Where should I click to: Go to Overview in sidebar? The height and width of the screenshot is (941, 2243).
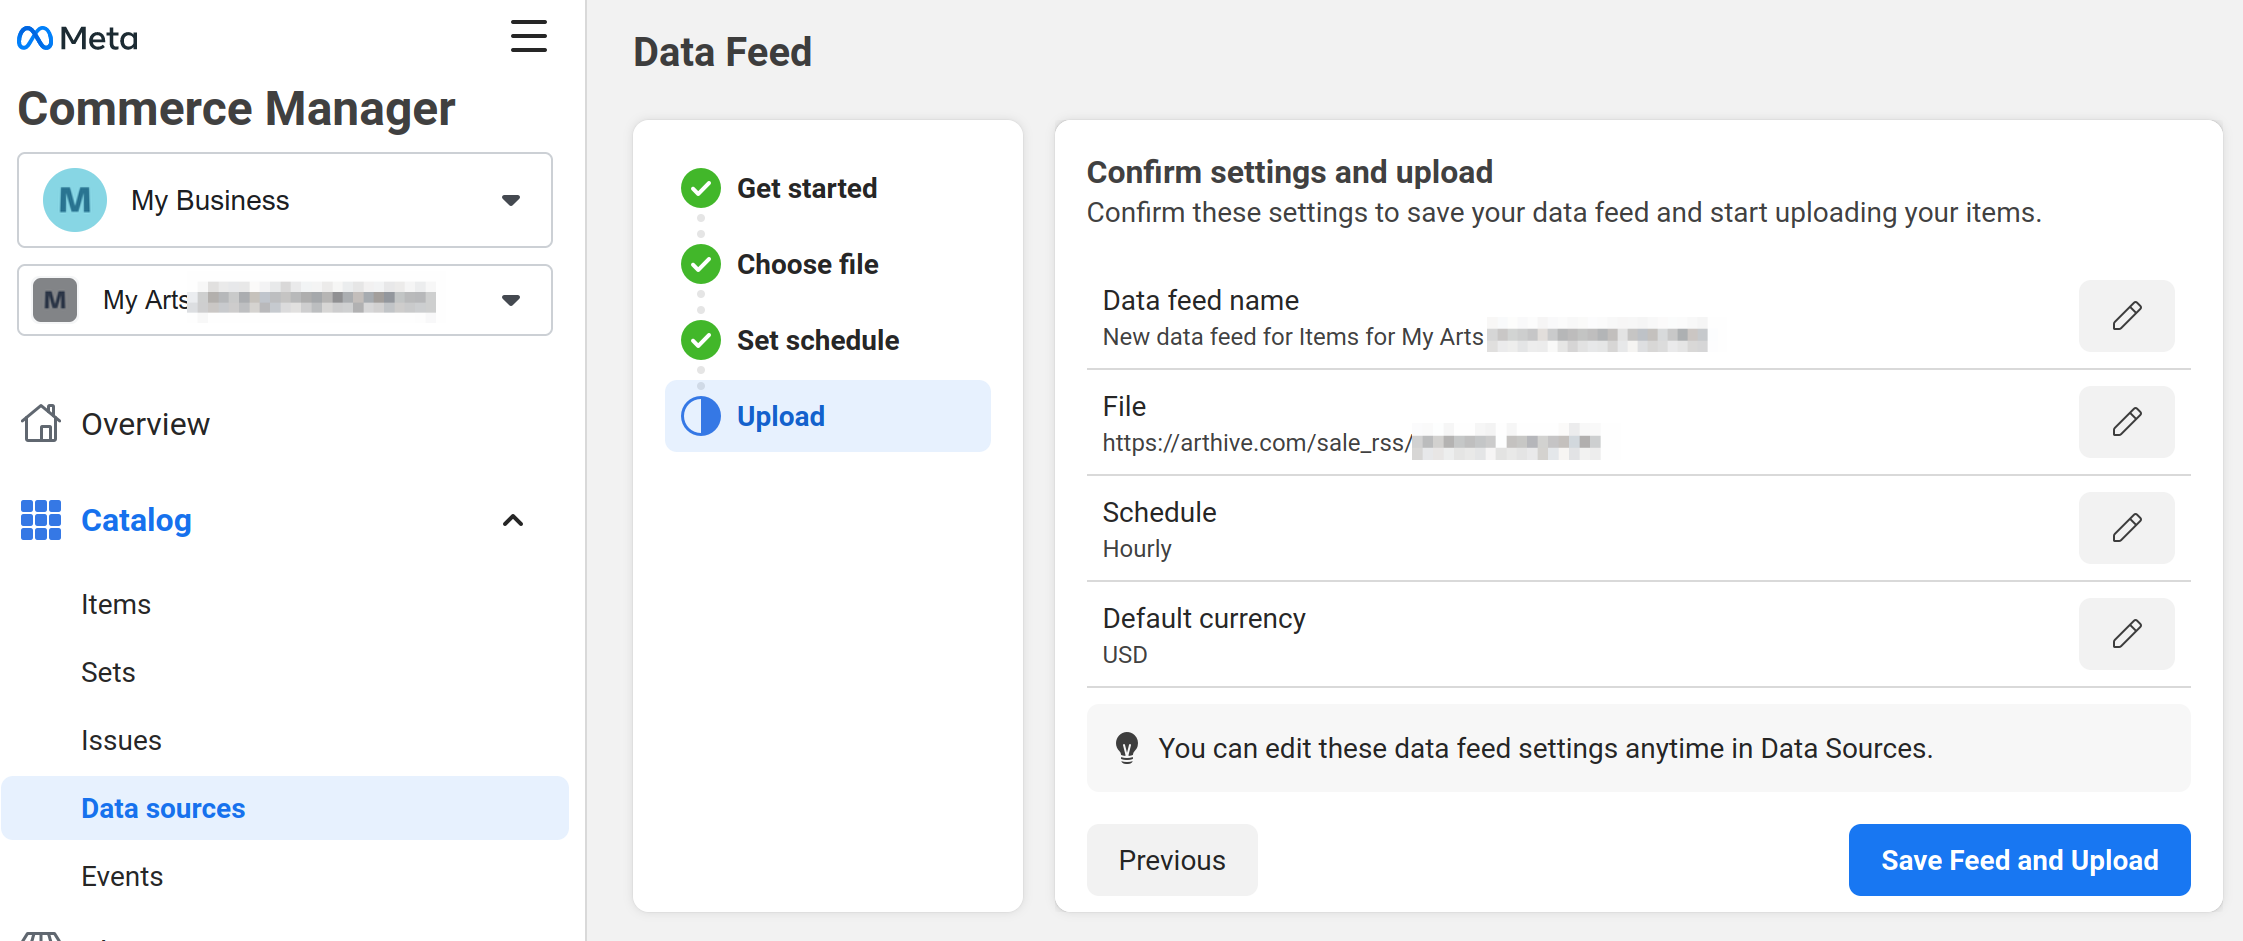click(146, 424)
